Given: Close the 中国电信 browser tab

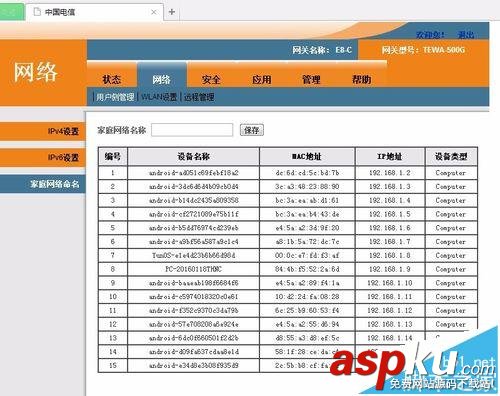Looking at the screenshot, I should click(154, 12).
